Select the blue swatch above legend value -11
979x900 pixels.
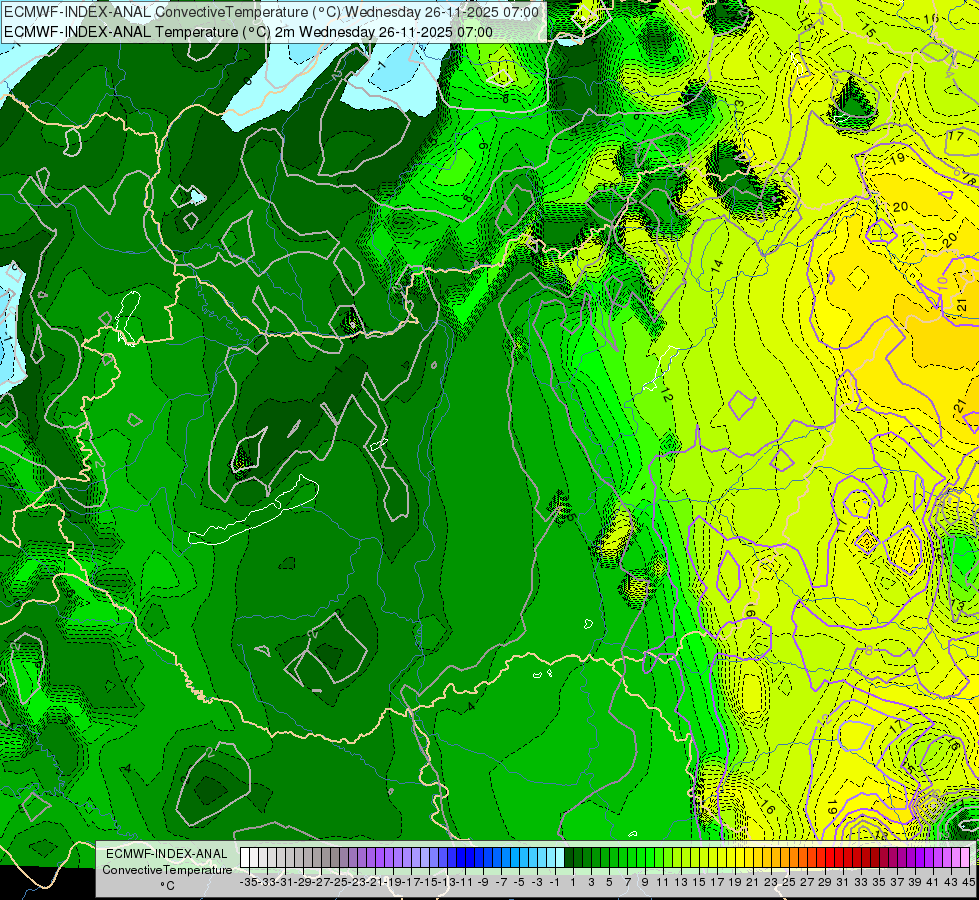[460, 857]
